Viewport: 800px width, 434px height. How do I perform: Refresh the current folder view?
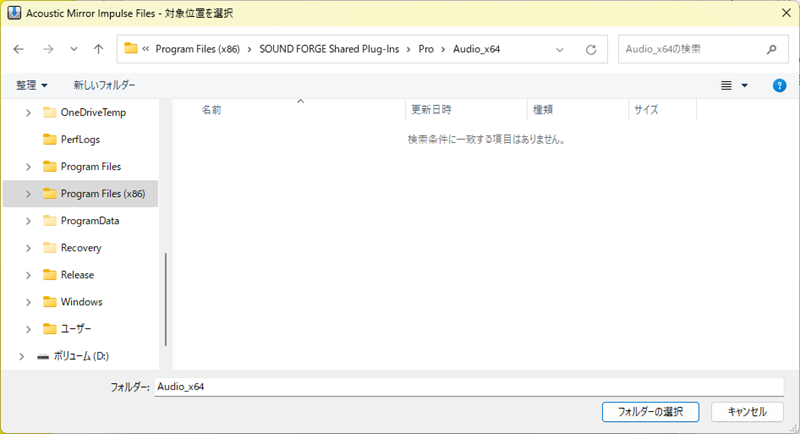591,49
